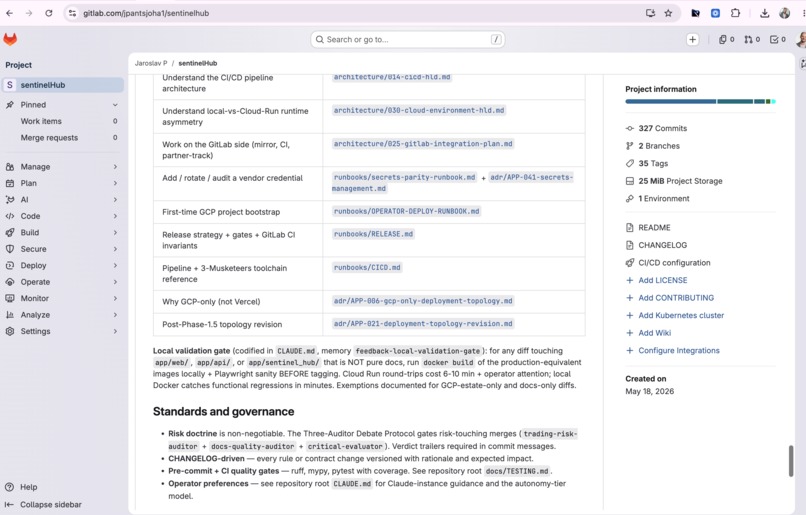Image resolution: width=806 pixels, height=515 pixels.
Task: Reload the page with refresh icon
Action: (48, 13)
